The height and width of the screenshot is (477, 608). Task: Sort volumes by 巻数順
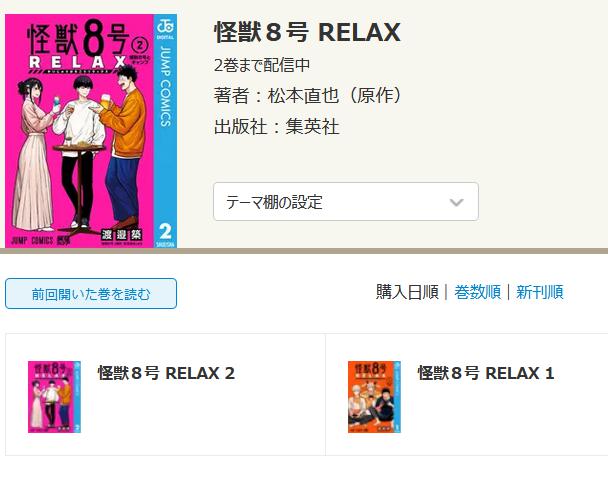coord(477,292)
